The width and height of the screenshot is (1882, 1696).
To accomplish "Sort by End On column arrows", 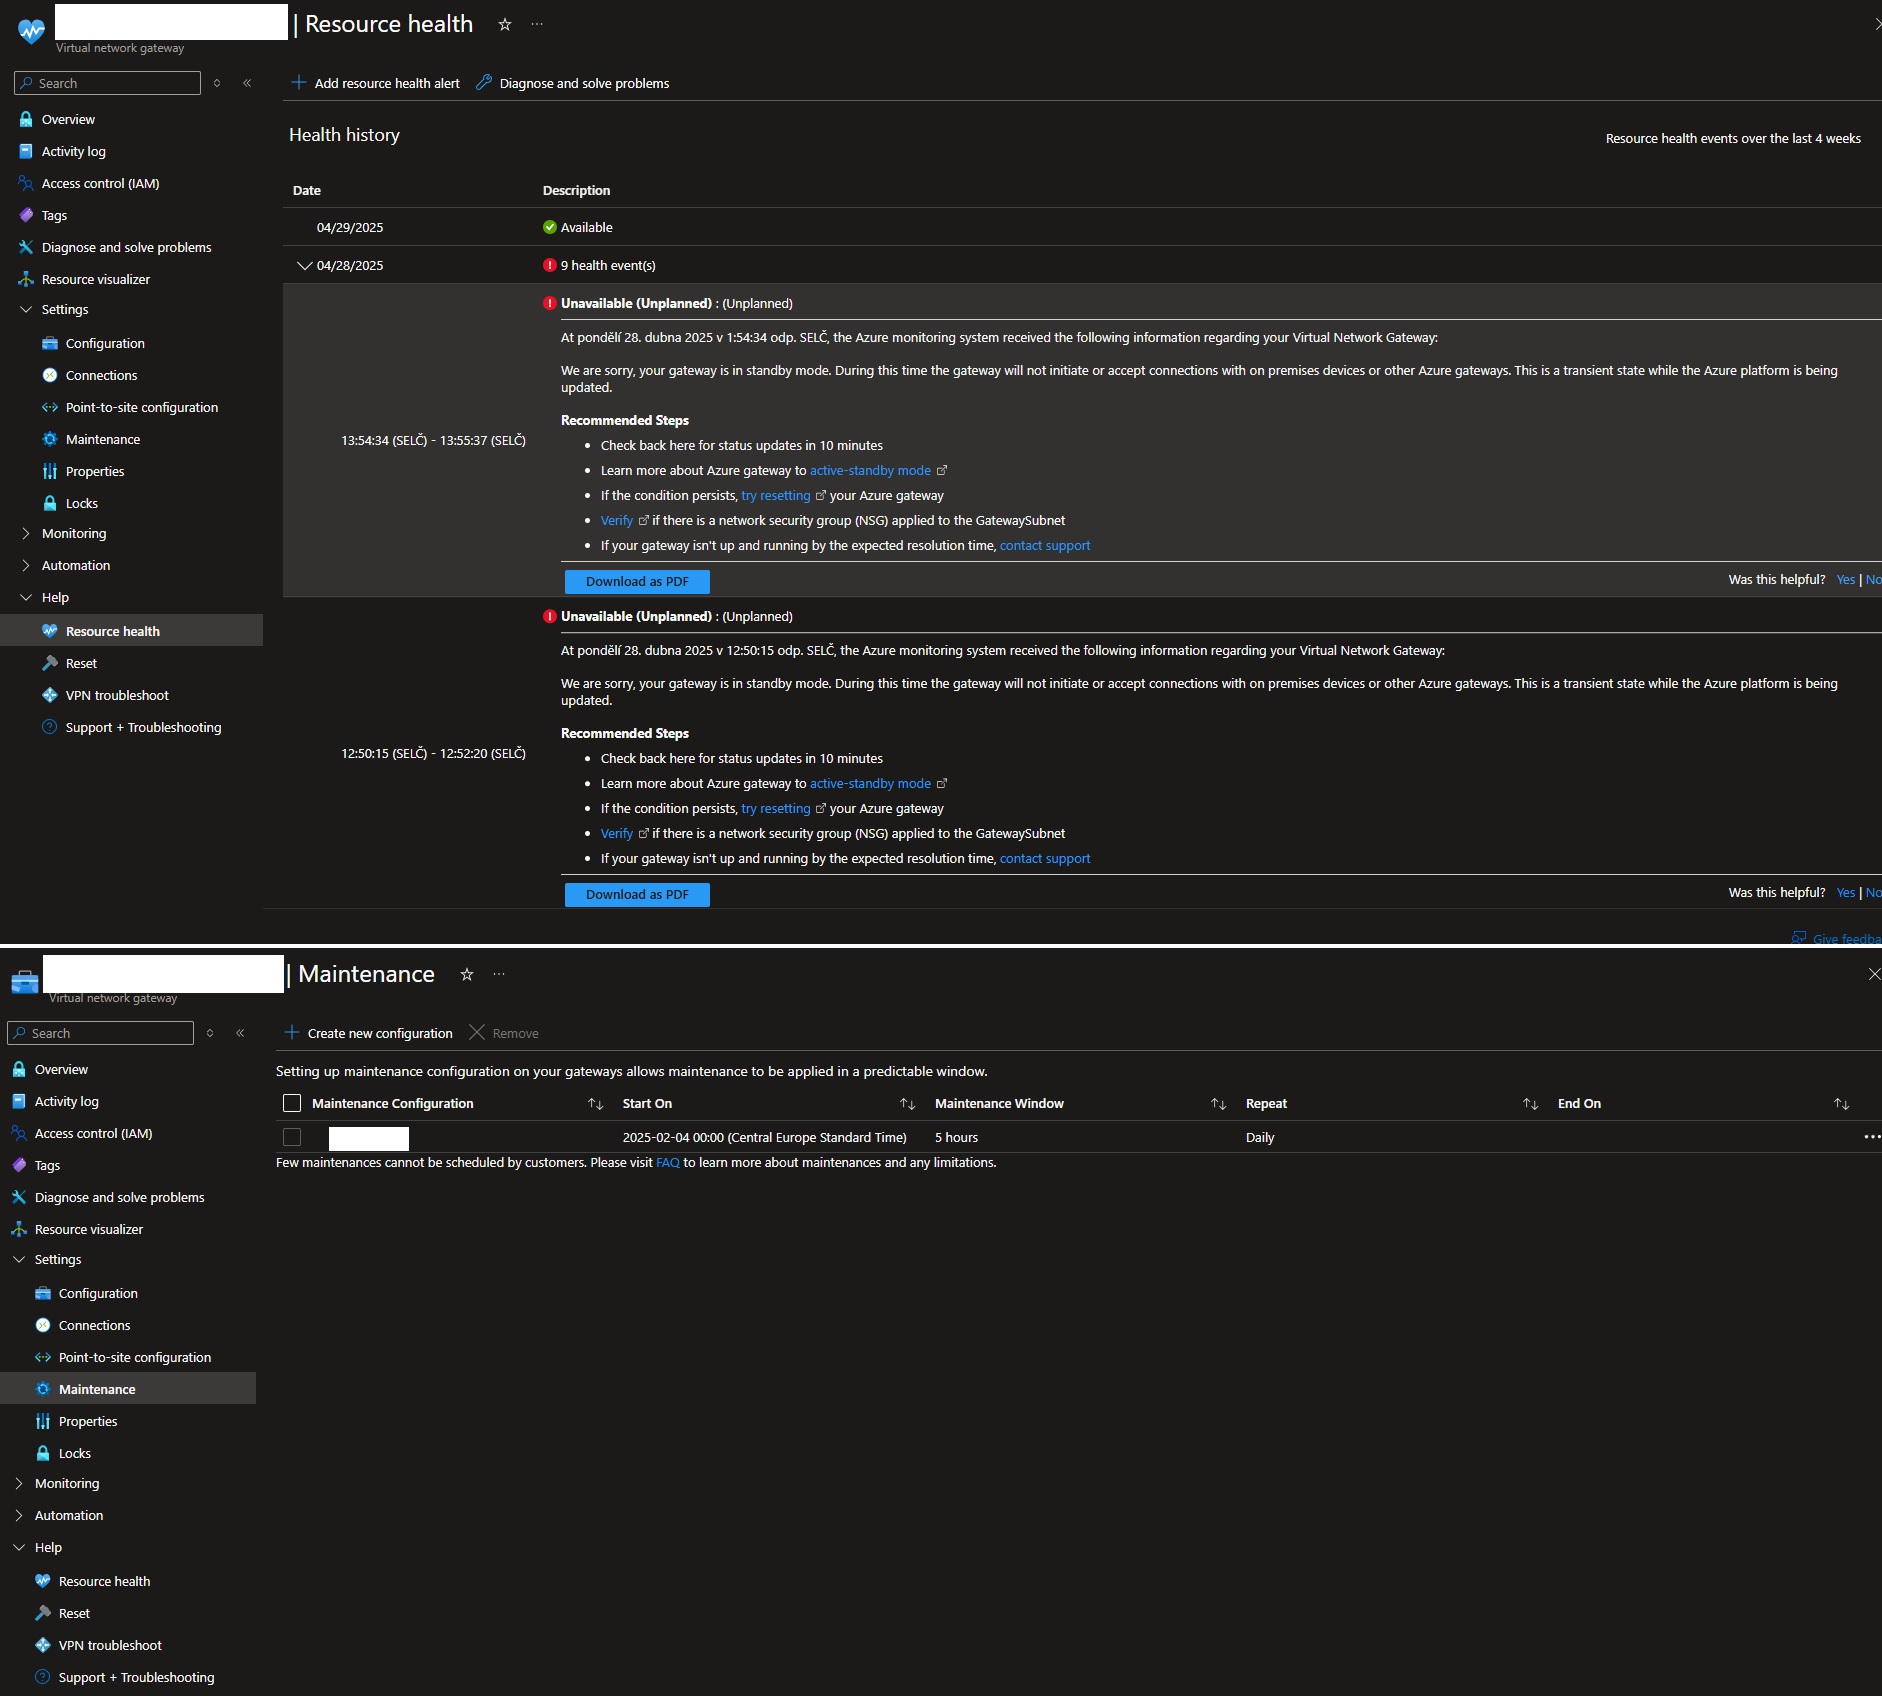I will click(1842, 1104).
